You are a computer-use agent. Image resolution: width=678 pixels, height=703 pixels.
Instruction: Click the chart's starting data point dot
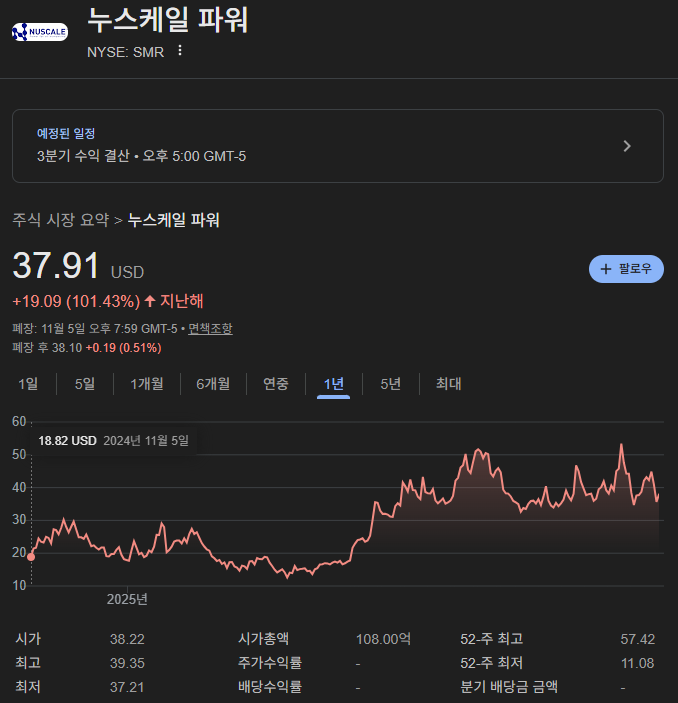pyautogui.click(x=31, y=556)
